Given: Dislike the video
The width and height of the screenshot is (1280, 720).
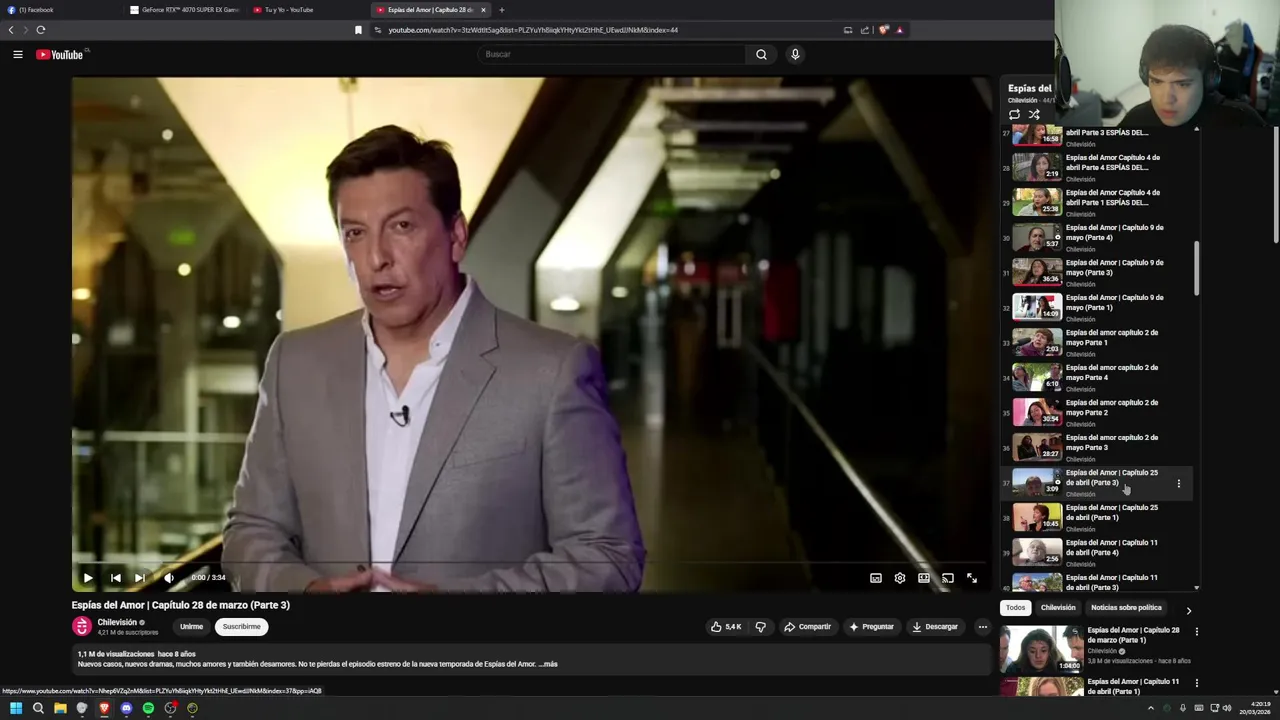Looking at the screenshot, I should pyautogui.click(x=761, y=627).
